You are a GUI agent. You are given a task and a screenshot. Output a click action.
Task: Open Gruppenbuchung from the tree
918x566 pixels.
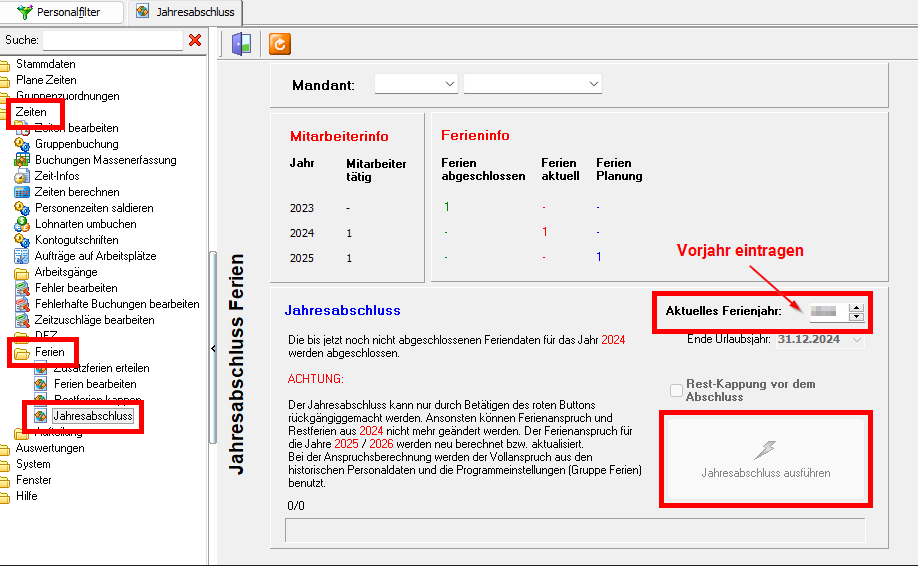tap(75, 144)
